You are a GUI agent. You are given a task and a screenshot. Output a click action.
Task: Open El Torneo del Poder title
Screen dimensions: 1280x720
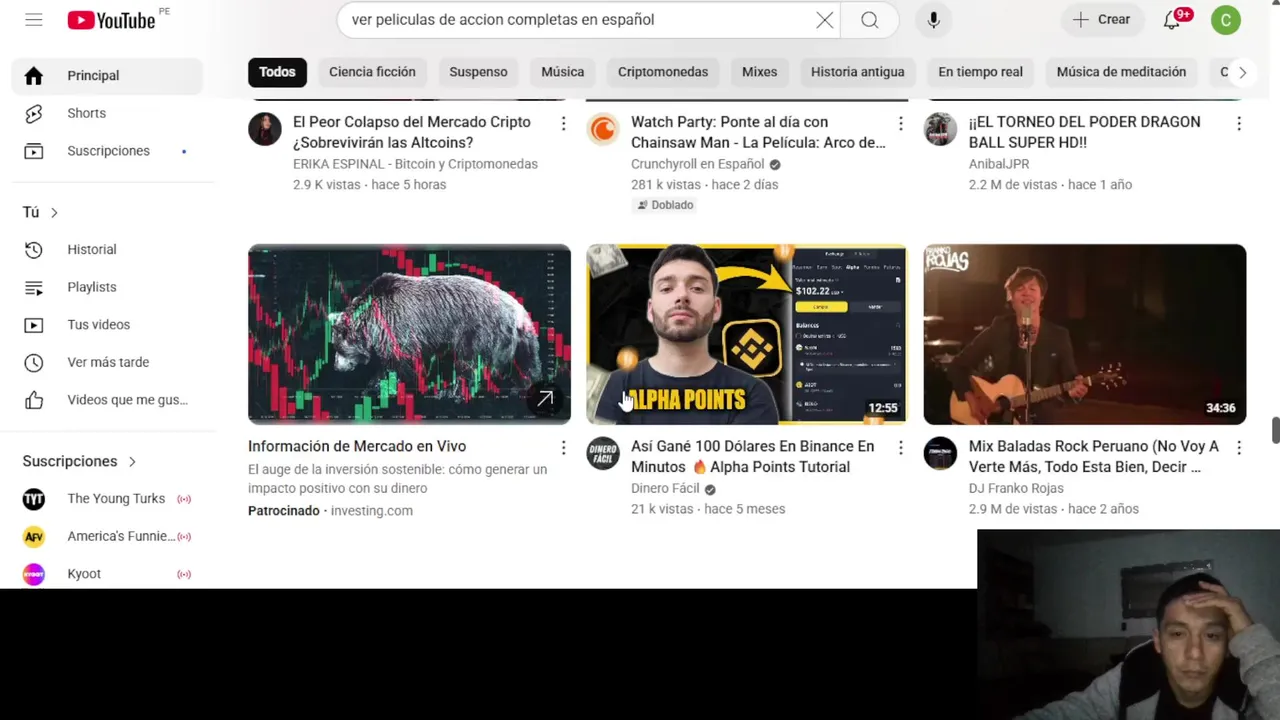coord(1084,132)
